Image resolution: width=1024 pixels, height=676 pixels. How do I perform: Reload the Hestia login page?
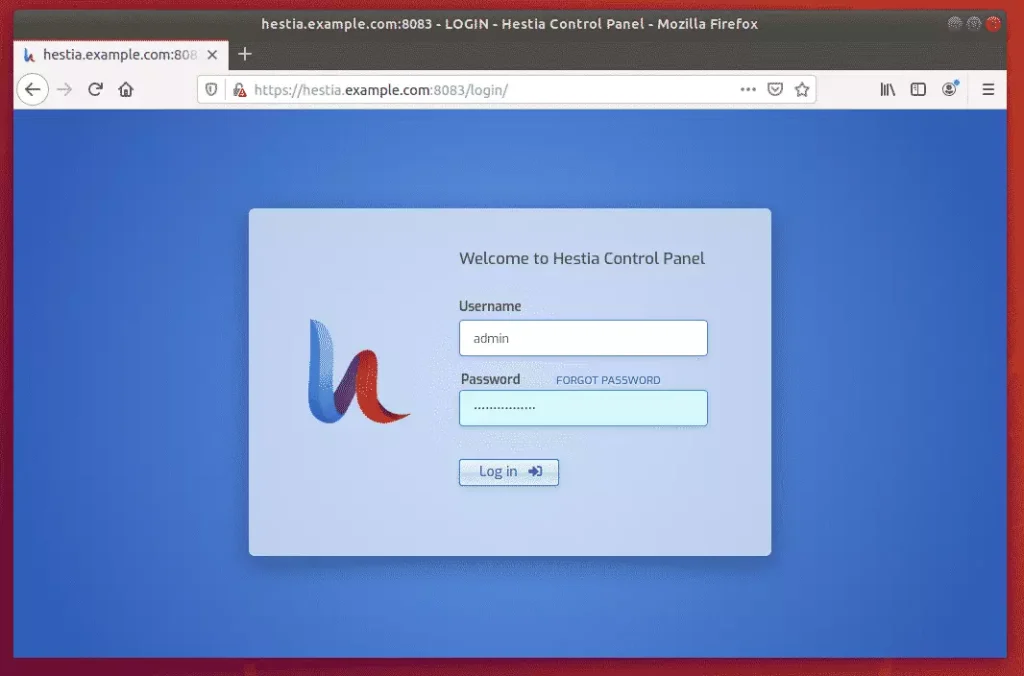95,89
